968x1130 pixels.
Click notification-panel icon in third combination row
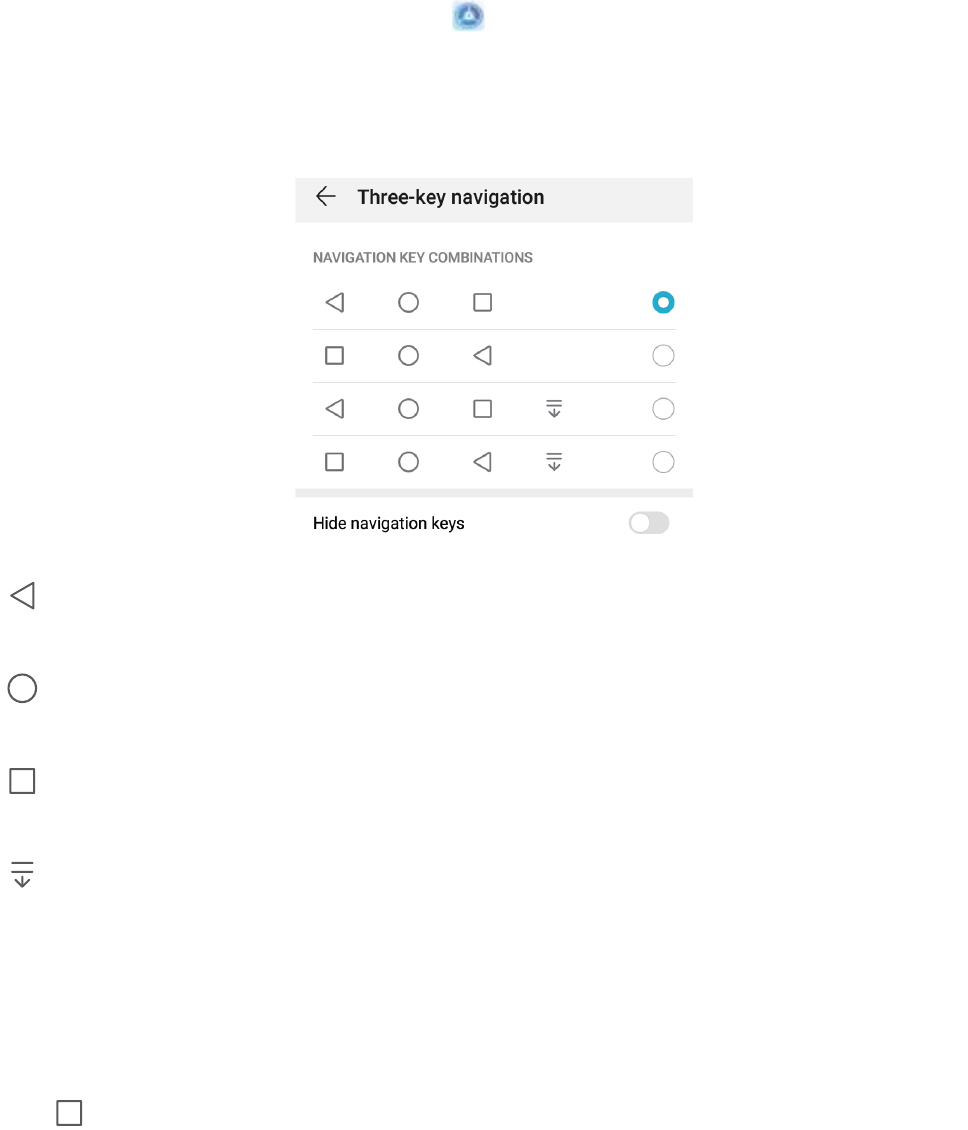click(554, 409)
